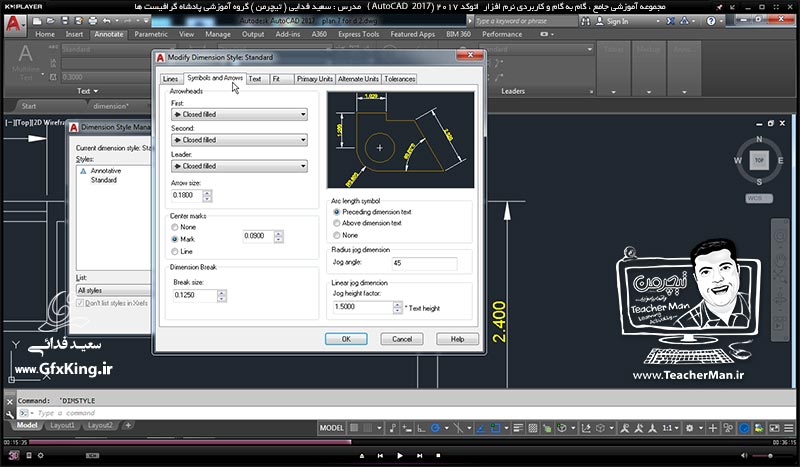This screenshot has height=467, width=800.
Task: Click Cancel in Modify Dimension Style dialog
Action: 402,339
